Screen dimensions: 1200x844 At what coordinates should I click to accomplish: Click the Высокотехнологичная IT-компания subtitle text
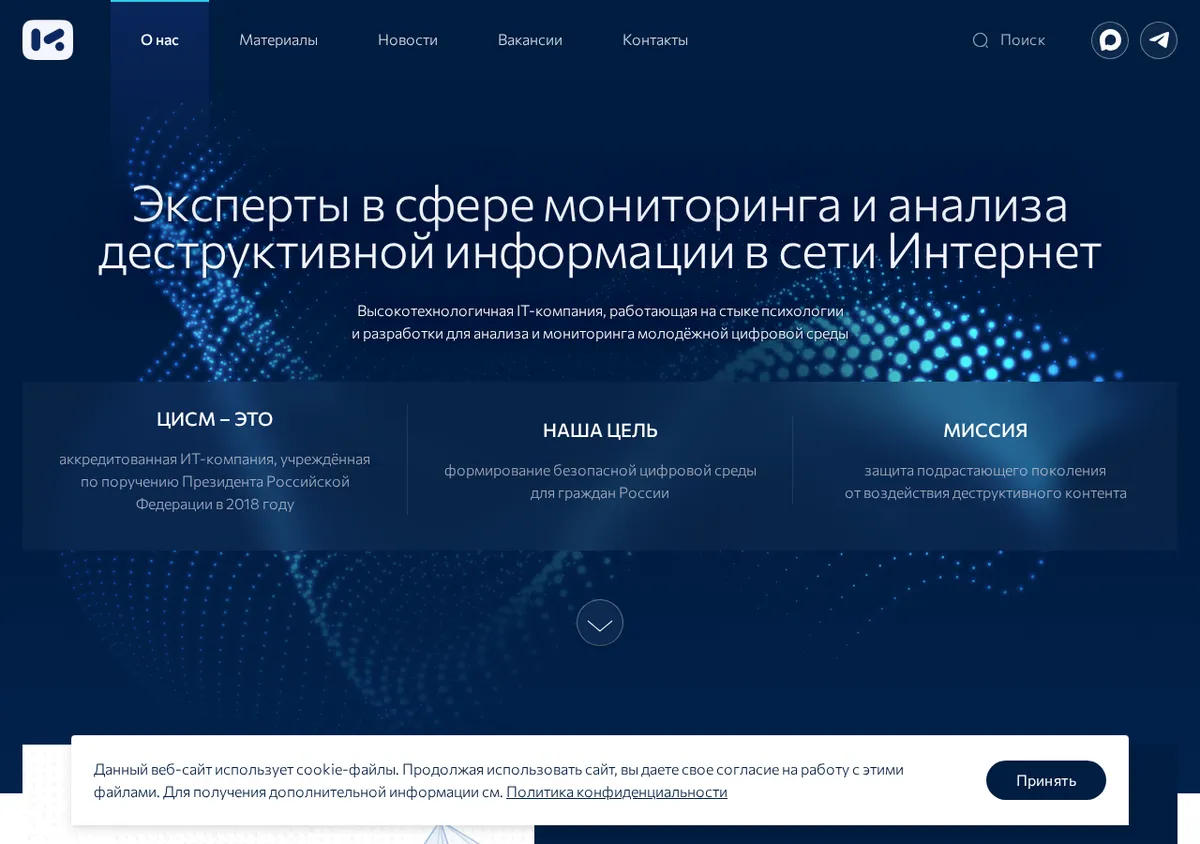pos(600,322)
